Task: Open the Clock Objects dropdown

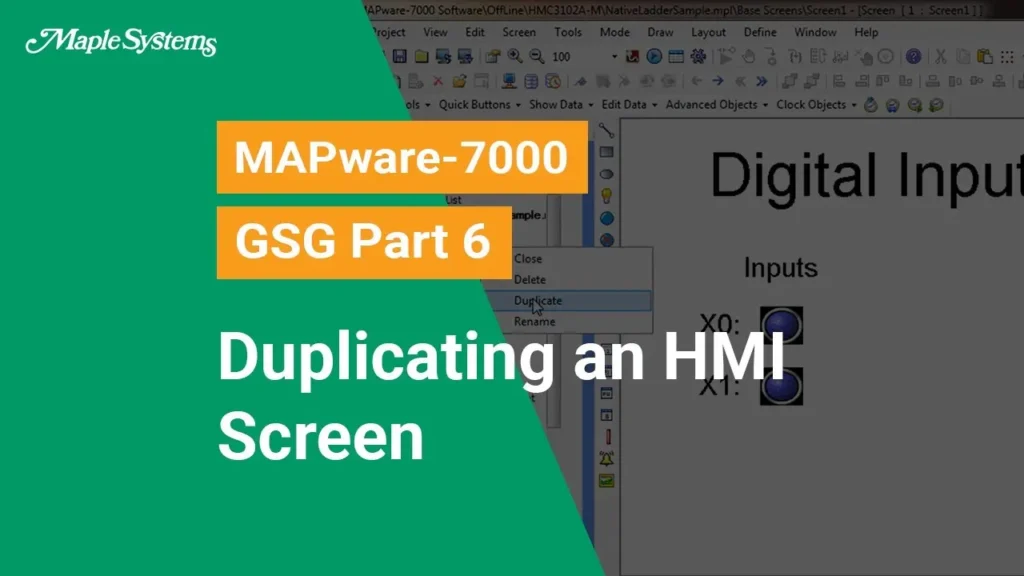Action: tap(816, 105)
